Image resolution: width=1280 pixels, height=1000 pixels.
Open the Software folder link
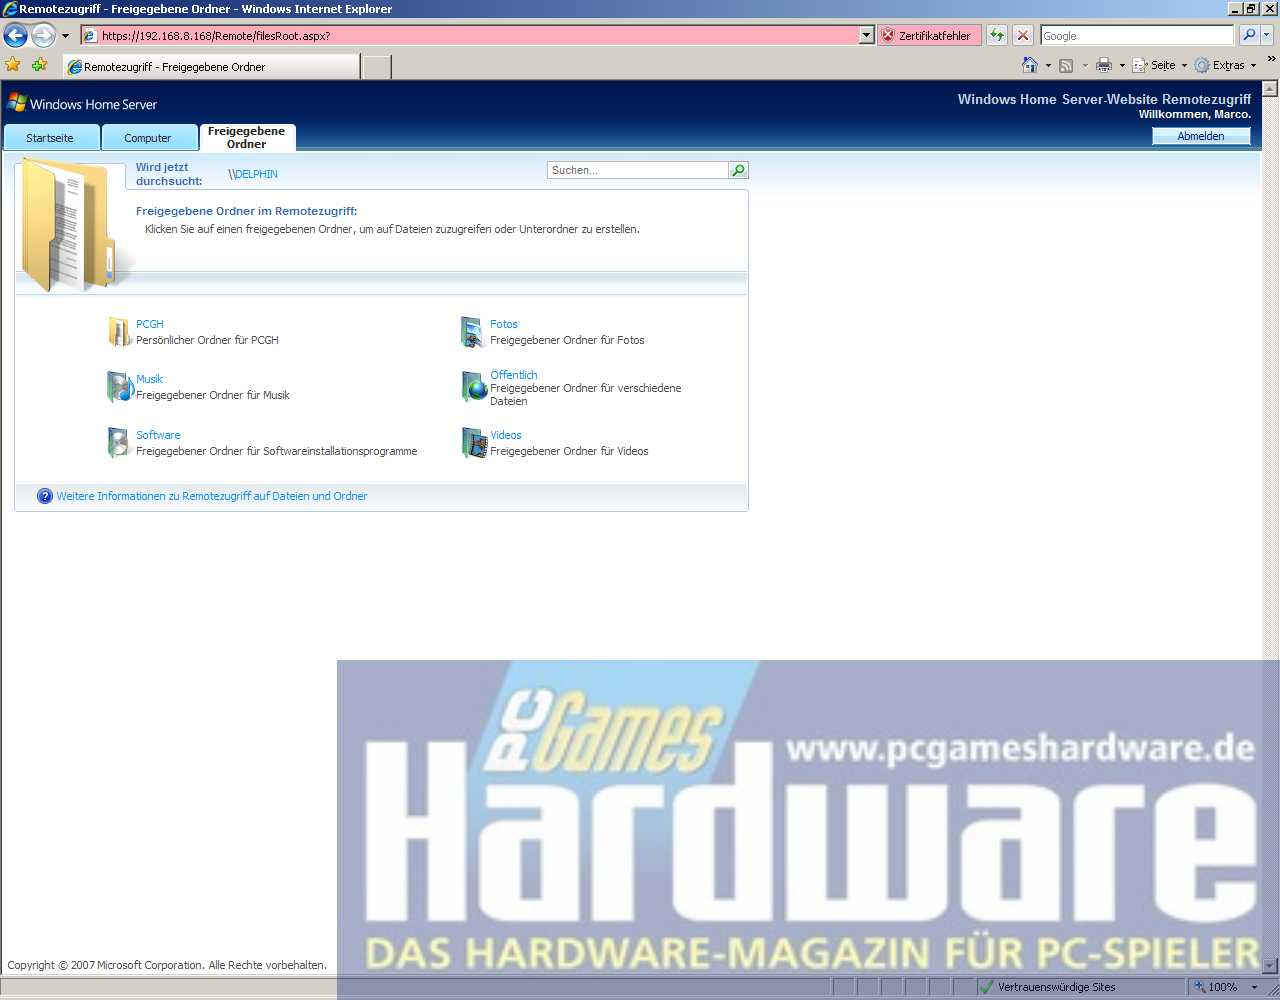pos(158,435)
